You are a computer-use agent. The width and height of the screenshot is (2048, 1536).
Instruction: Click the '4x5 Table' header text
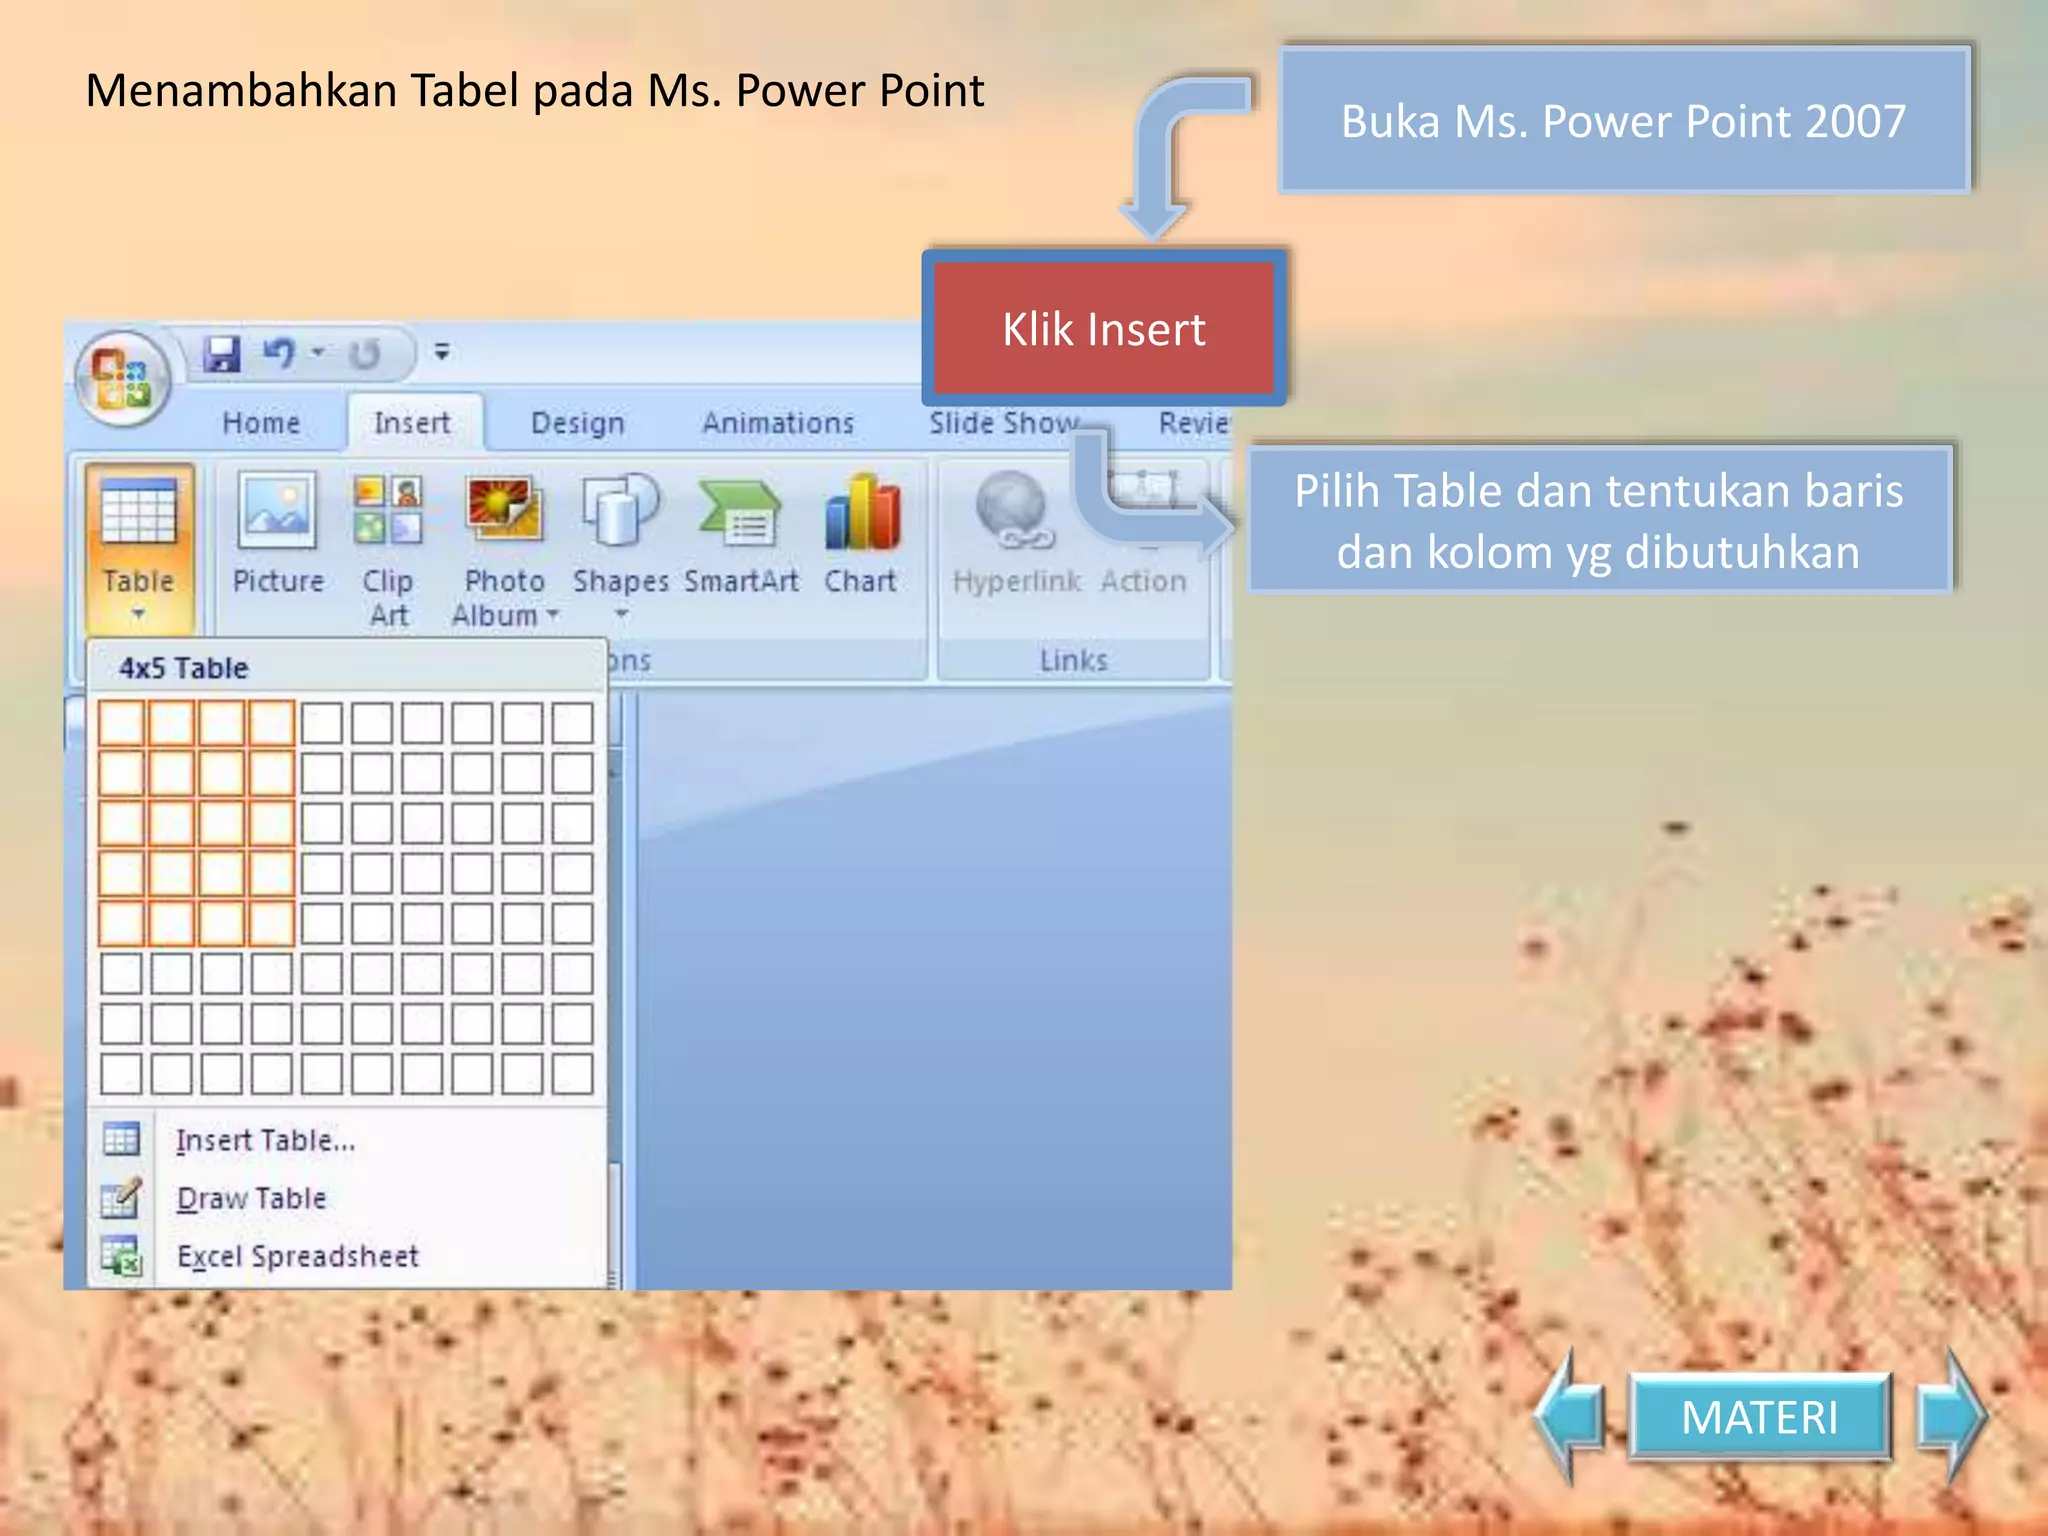point(183,668)
